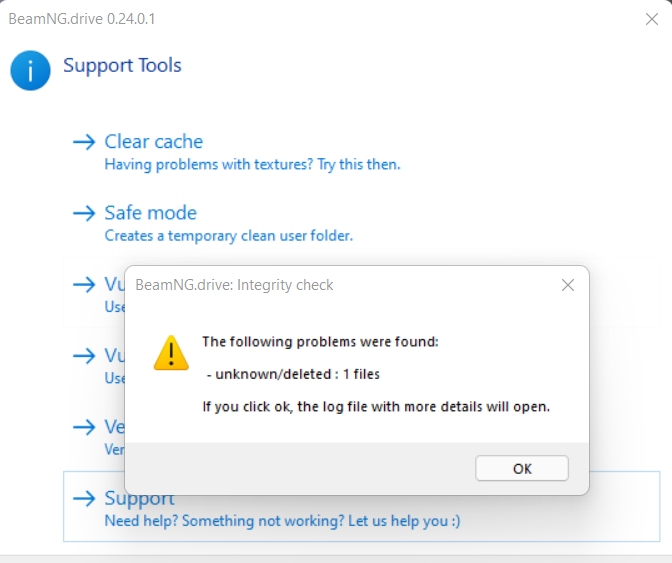Click the arrow icon beside the Support option
Image resolution: width=672 pixels, height=563 pixels.
(x=84, y=498)
